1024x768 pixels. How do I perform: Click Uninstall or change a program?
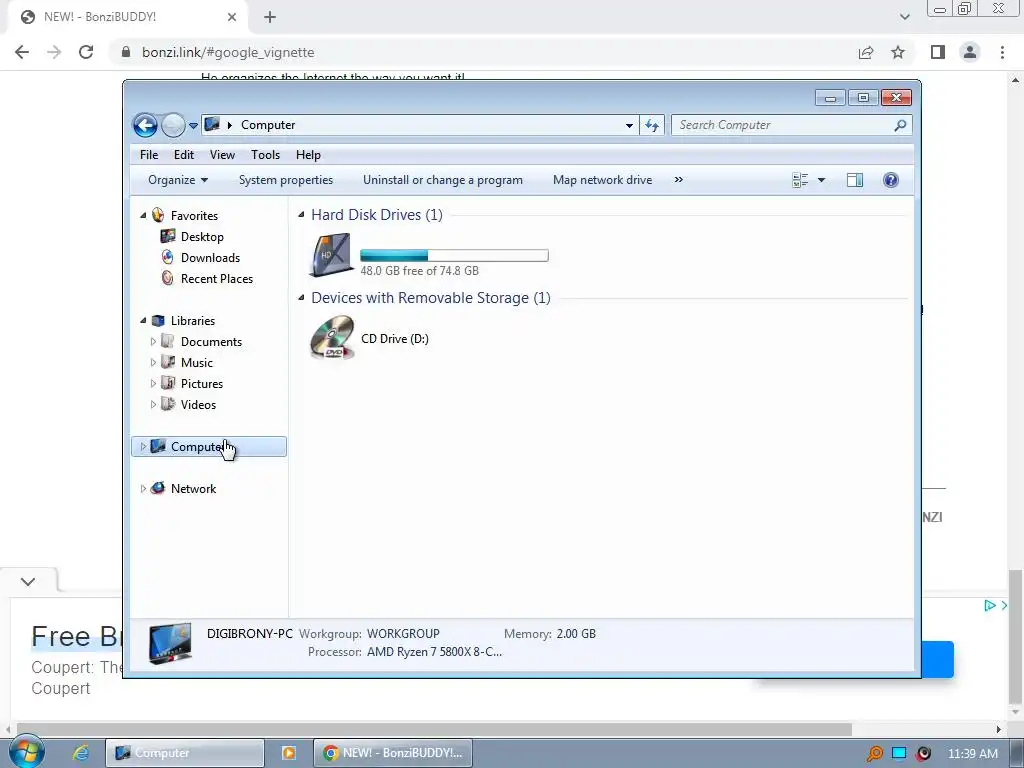click(x=443, y=180)
